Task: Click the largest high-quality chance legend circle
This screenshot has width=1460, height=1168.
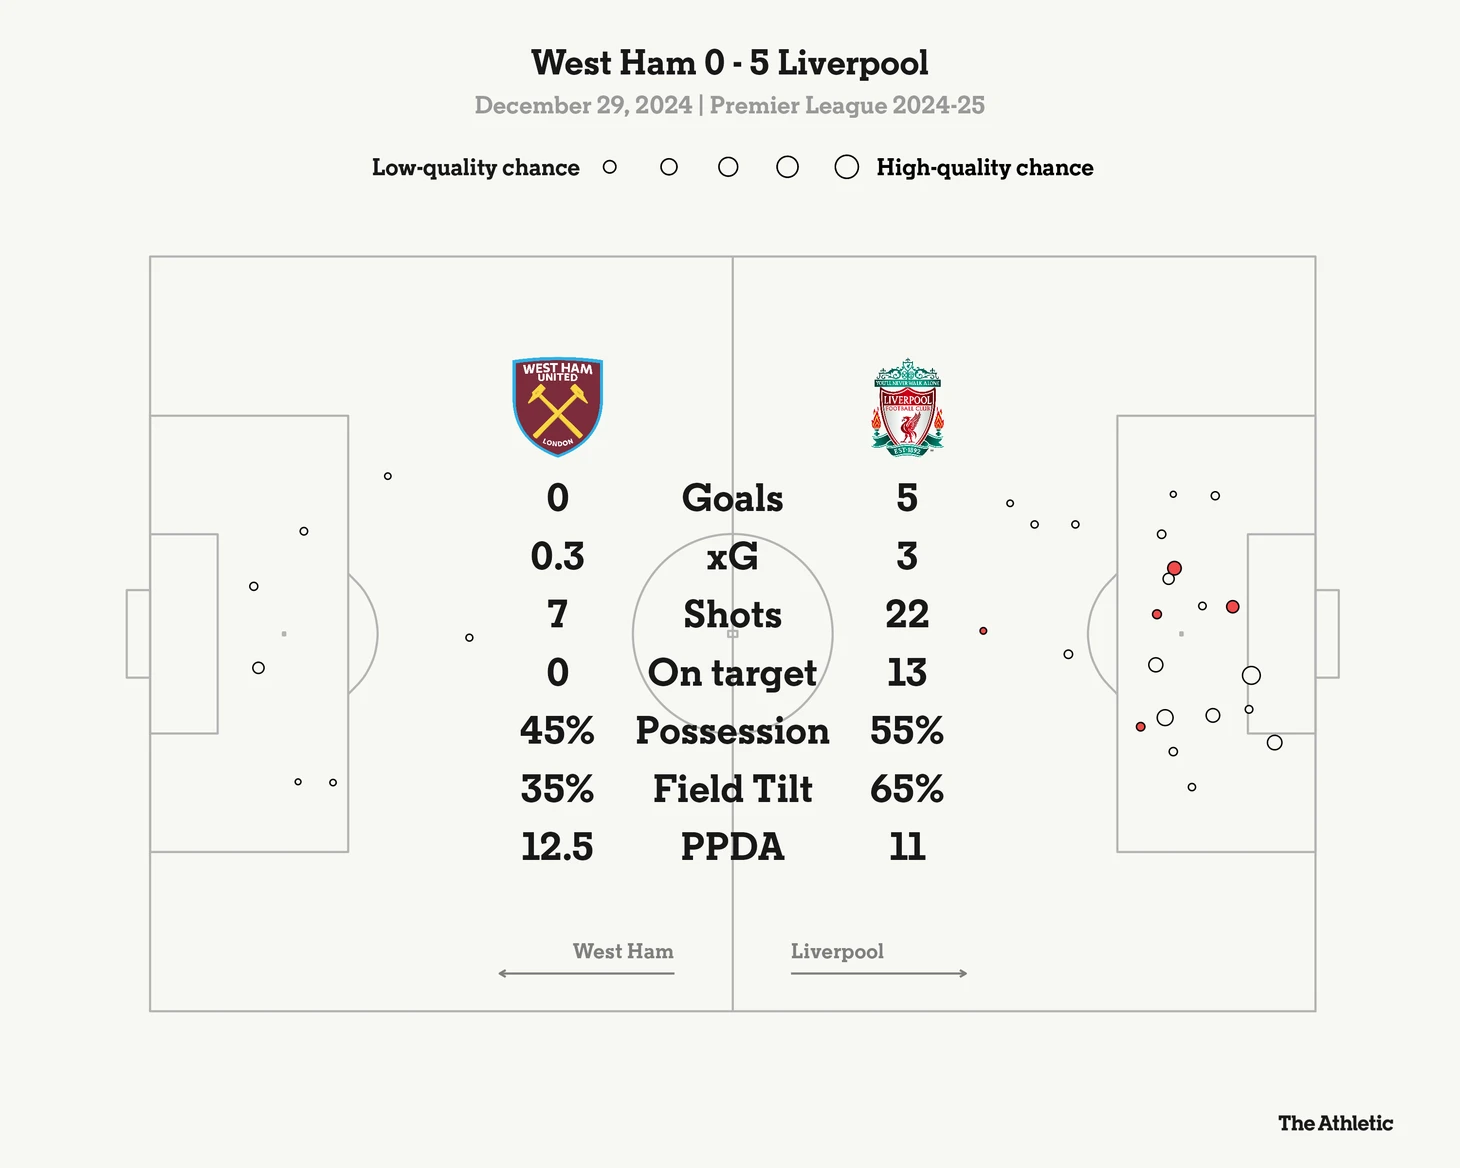Action: pos(847,167)
